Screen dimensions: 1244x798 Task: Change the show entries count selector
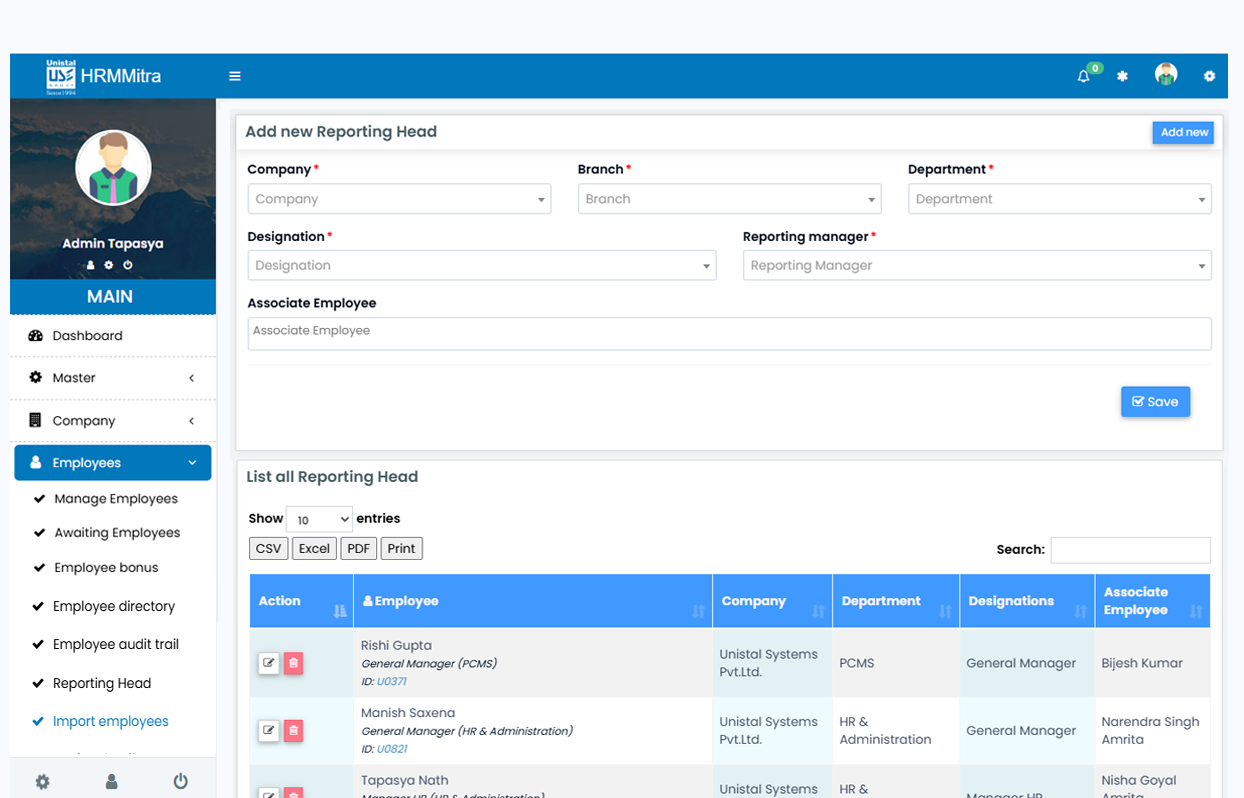click(x=319, y=519)
